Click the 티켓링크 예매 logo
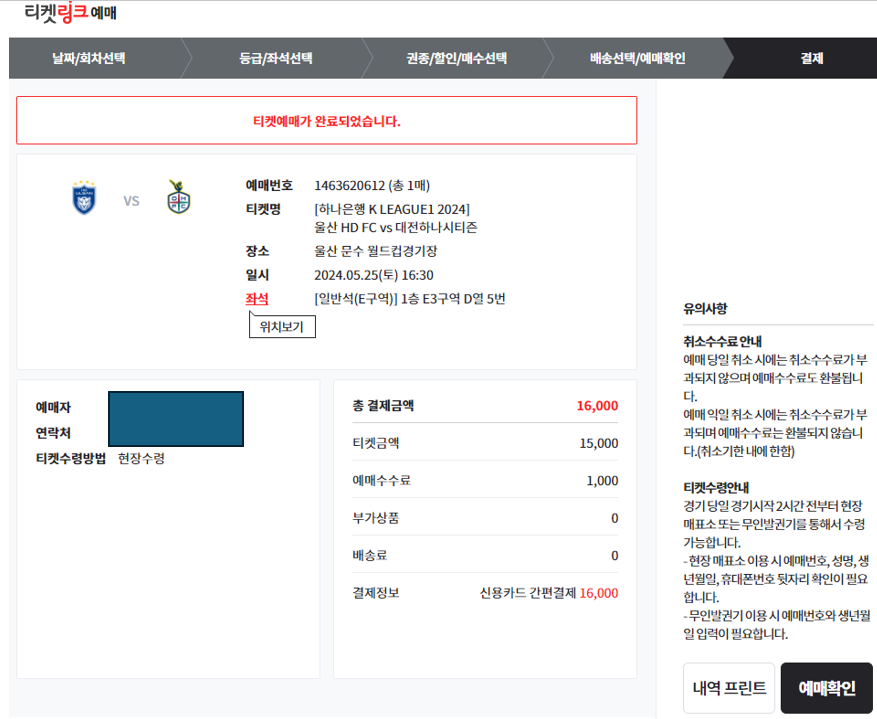The height and width of the screenshot is (719, 877). click(70, 12)
